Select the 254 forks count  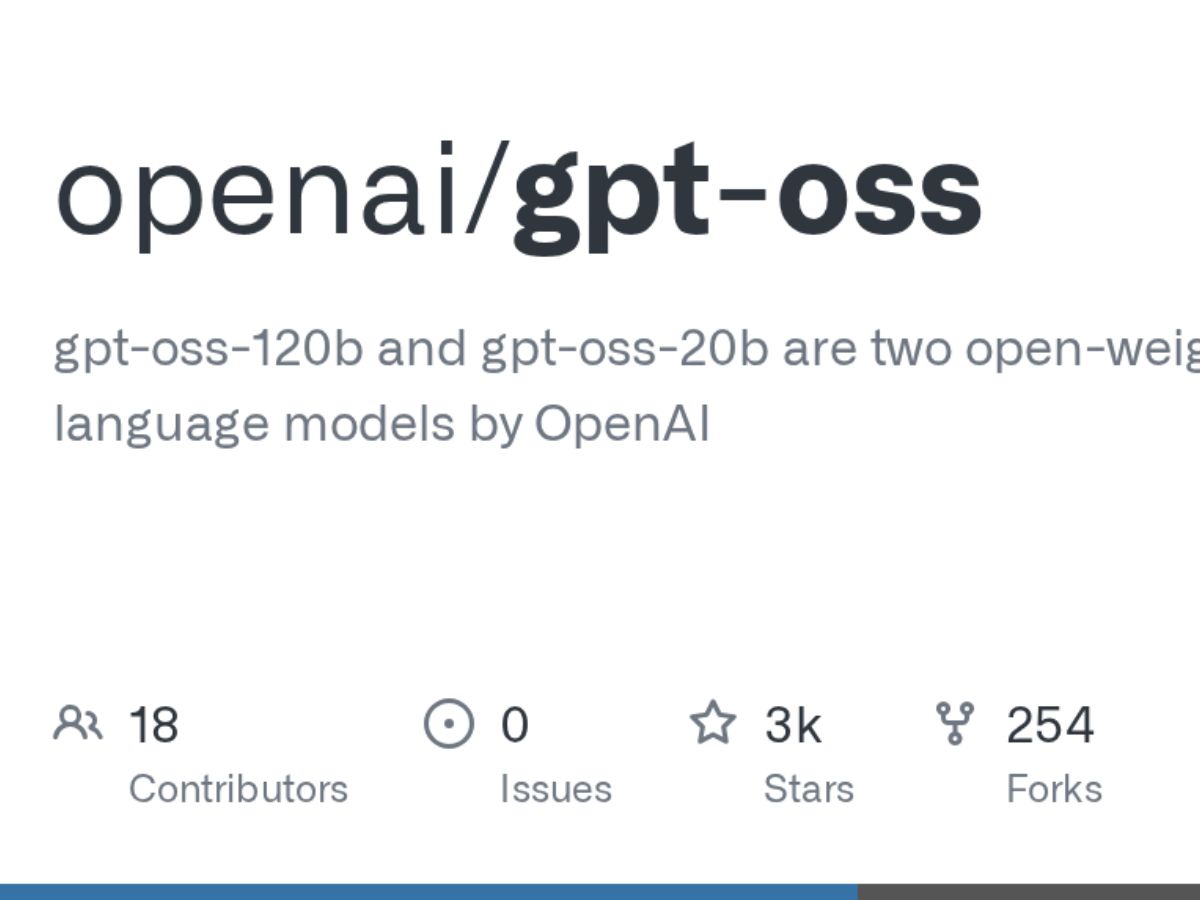pyautogui.click(x=1050, y=724)
